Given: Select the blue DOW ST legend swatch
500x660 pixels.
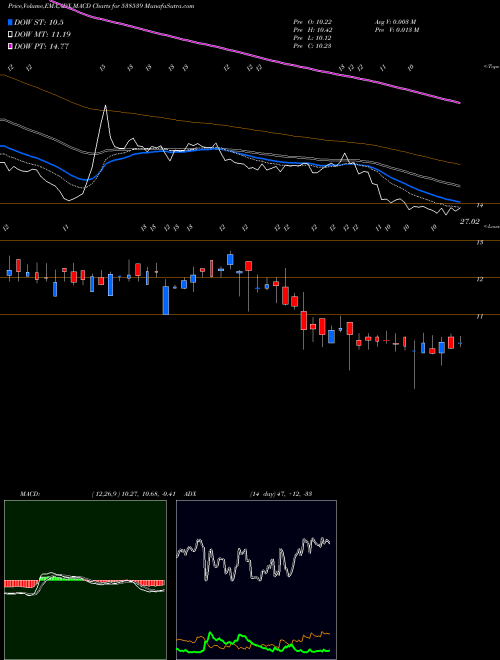Looking at the screenshot, I should coord(11,23).
